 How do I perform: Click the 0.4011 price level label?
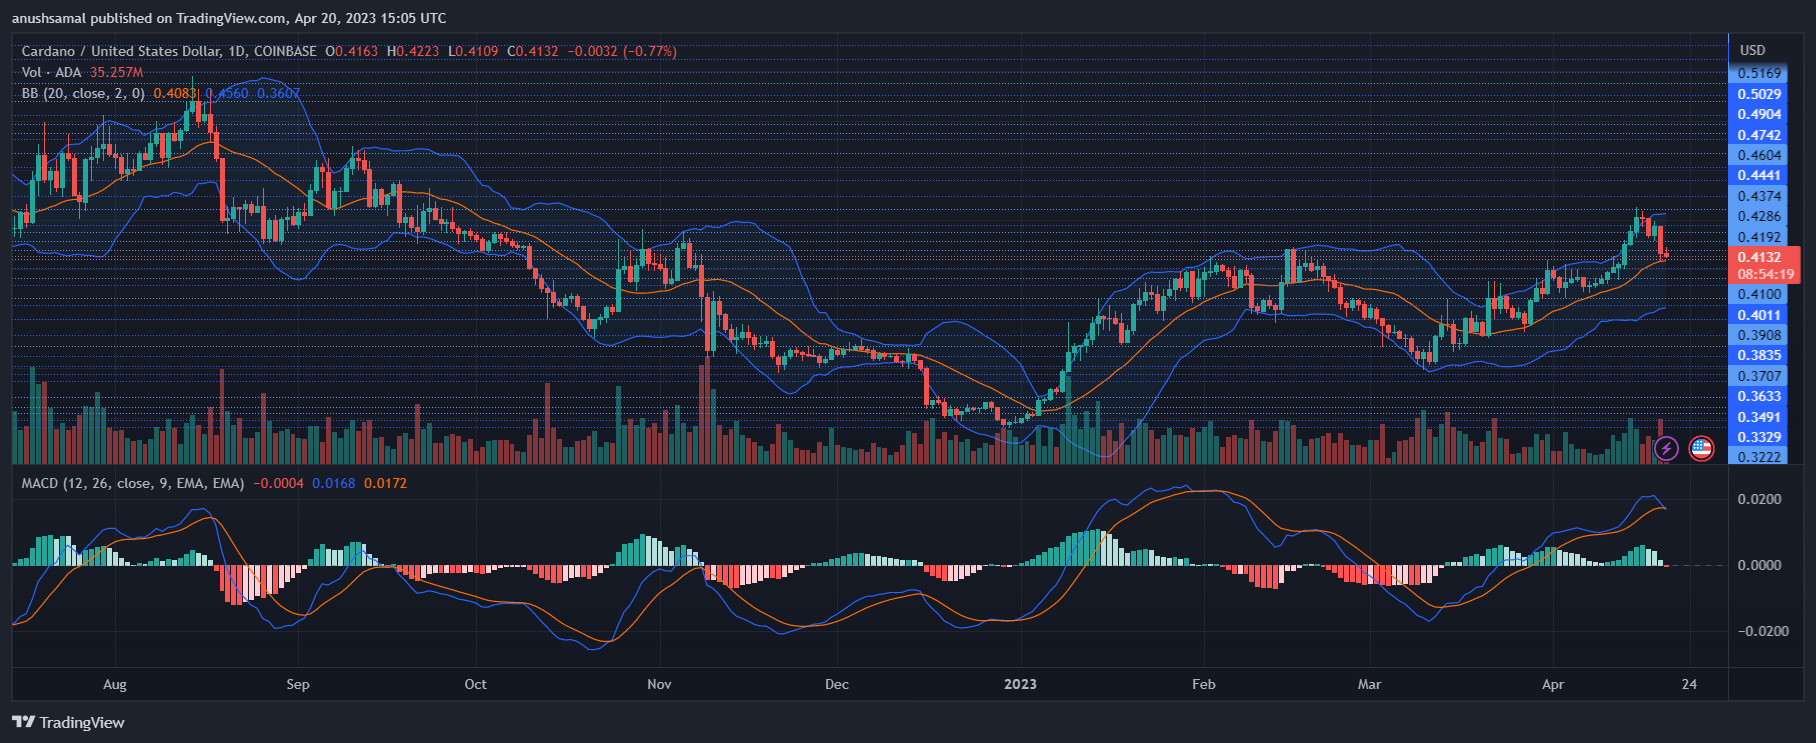click(x=1759, y=315)
